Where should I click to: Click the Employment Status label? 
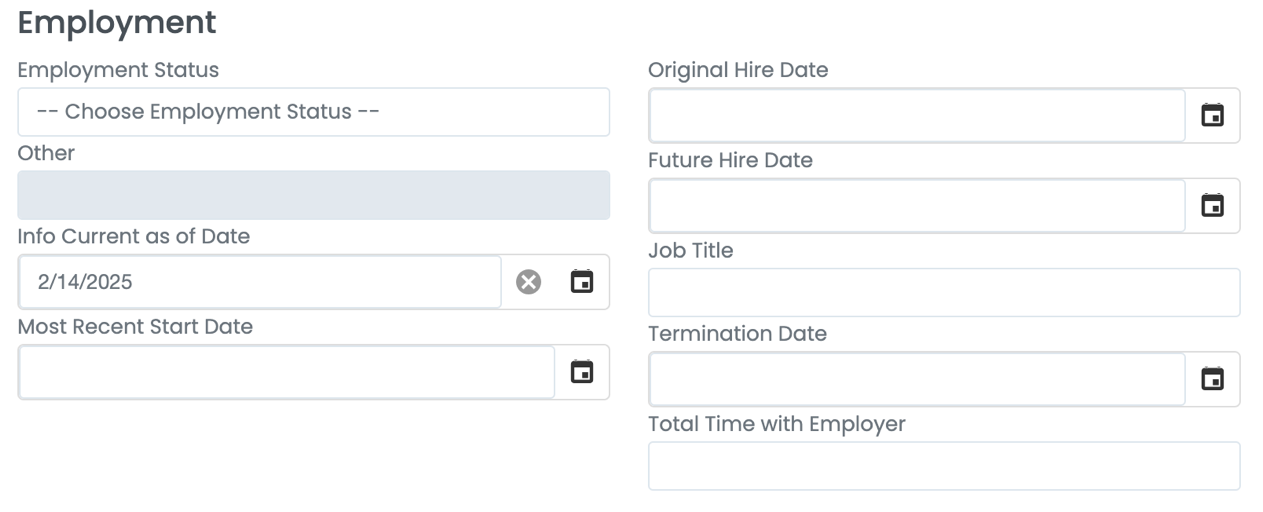118,70
